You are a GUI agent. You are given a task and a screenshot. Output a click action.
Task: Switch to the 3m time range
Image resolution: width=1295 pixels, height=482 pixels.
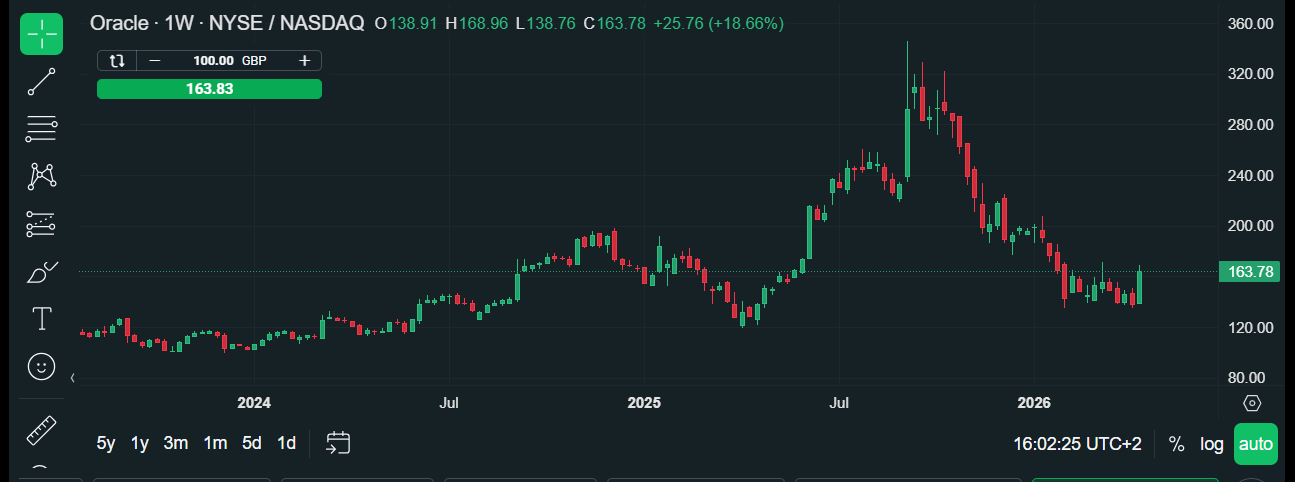(x=176, y=443)
